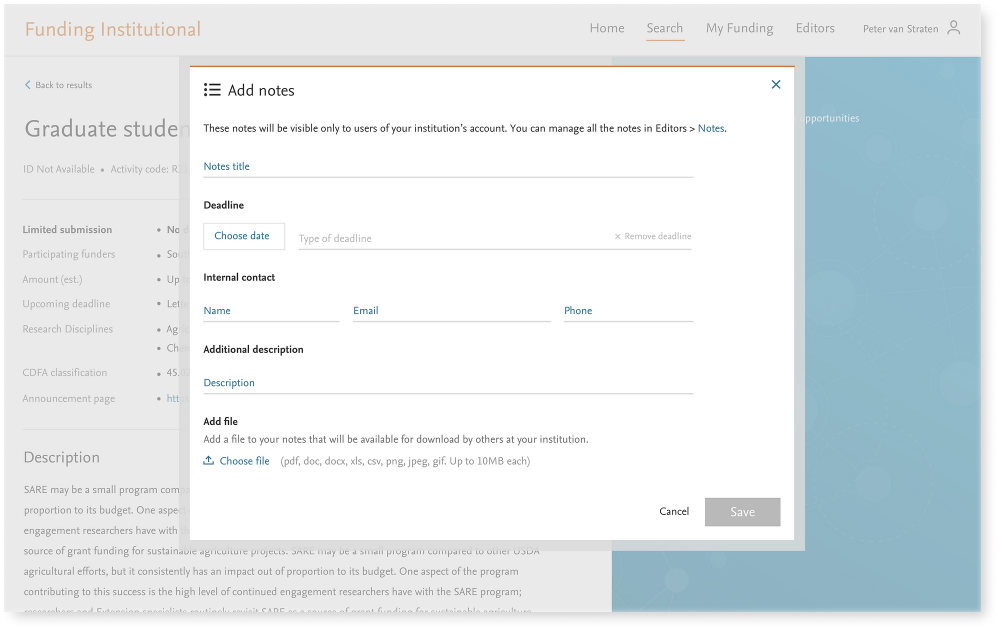The image size is (999, 630).
Task: Click the Research Disciplines label
Action: (68, 329)
